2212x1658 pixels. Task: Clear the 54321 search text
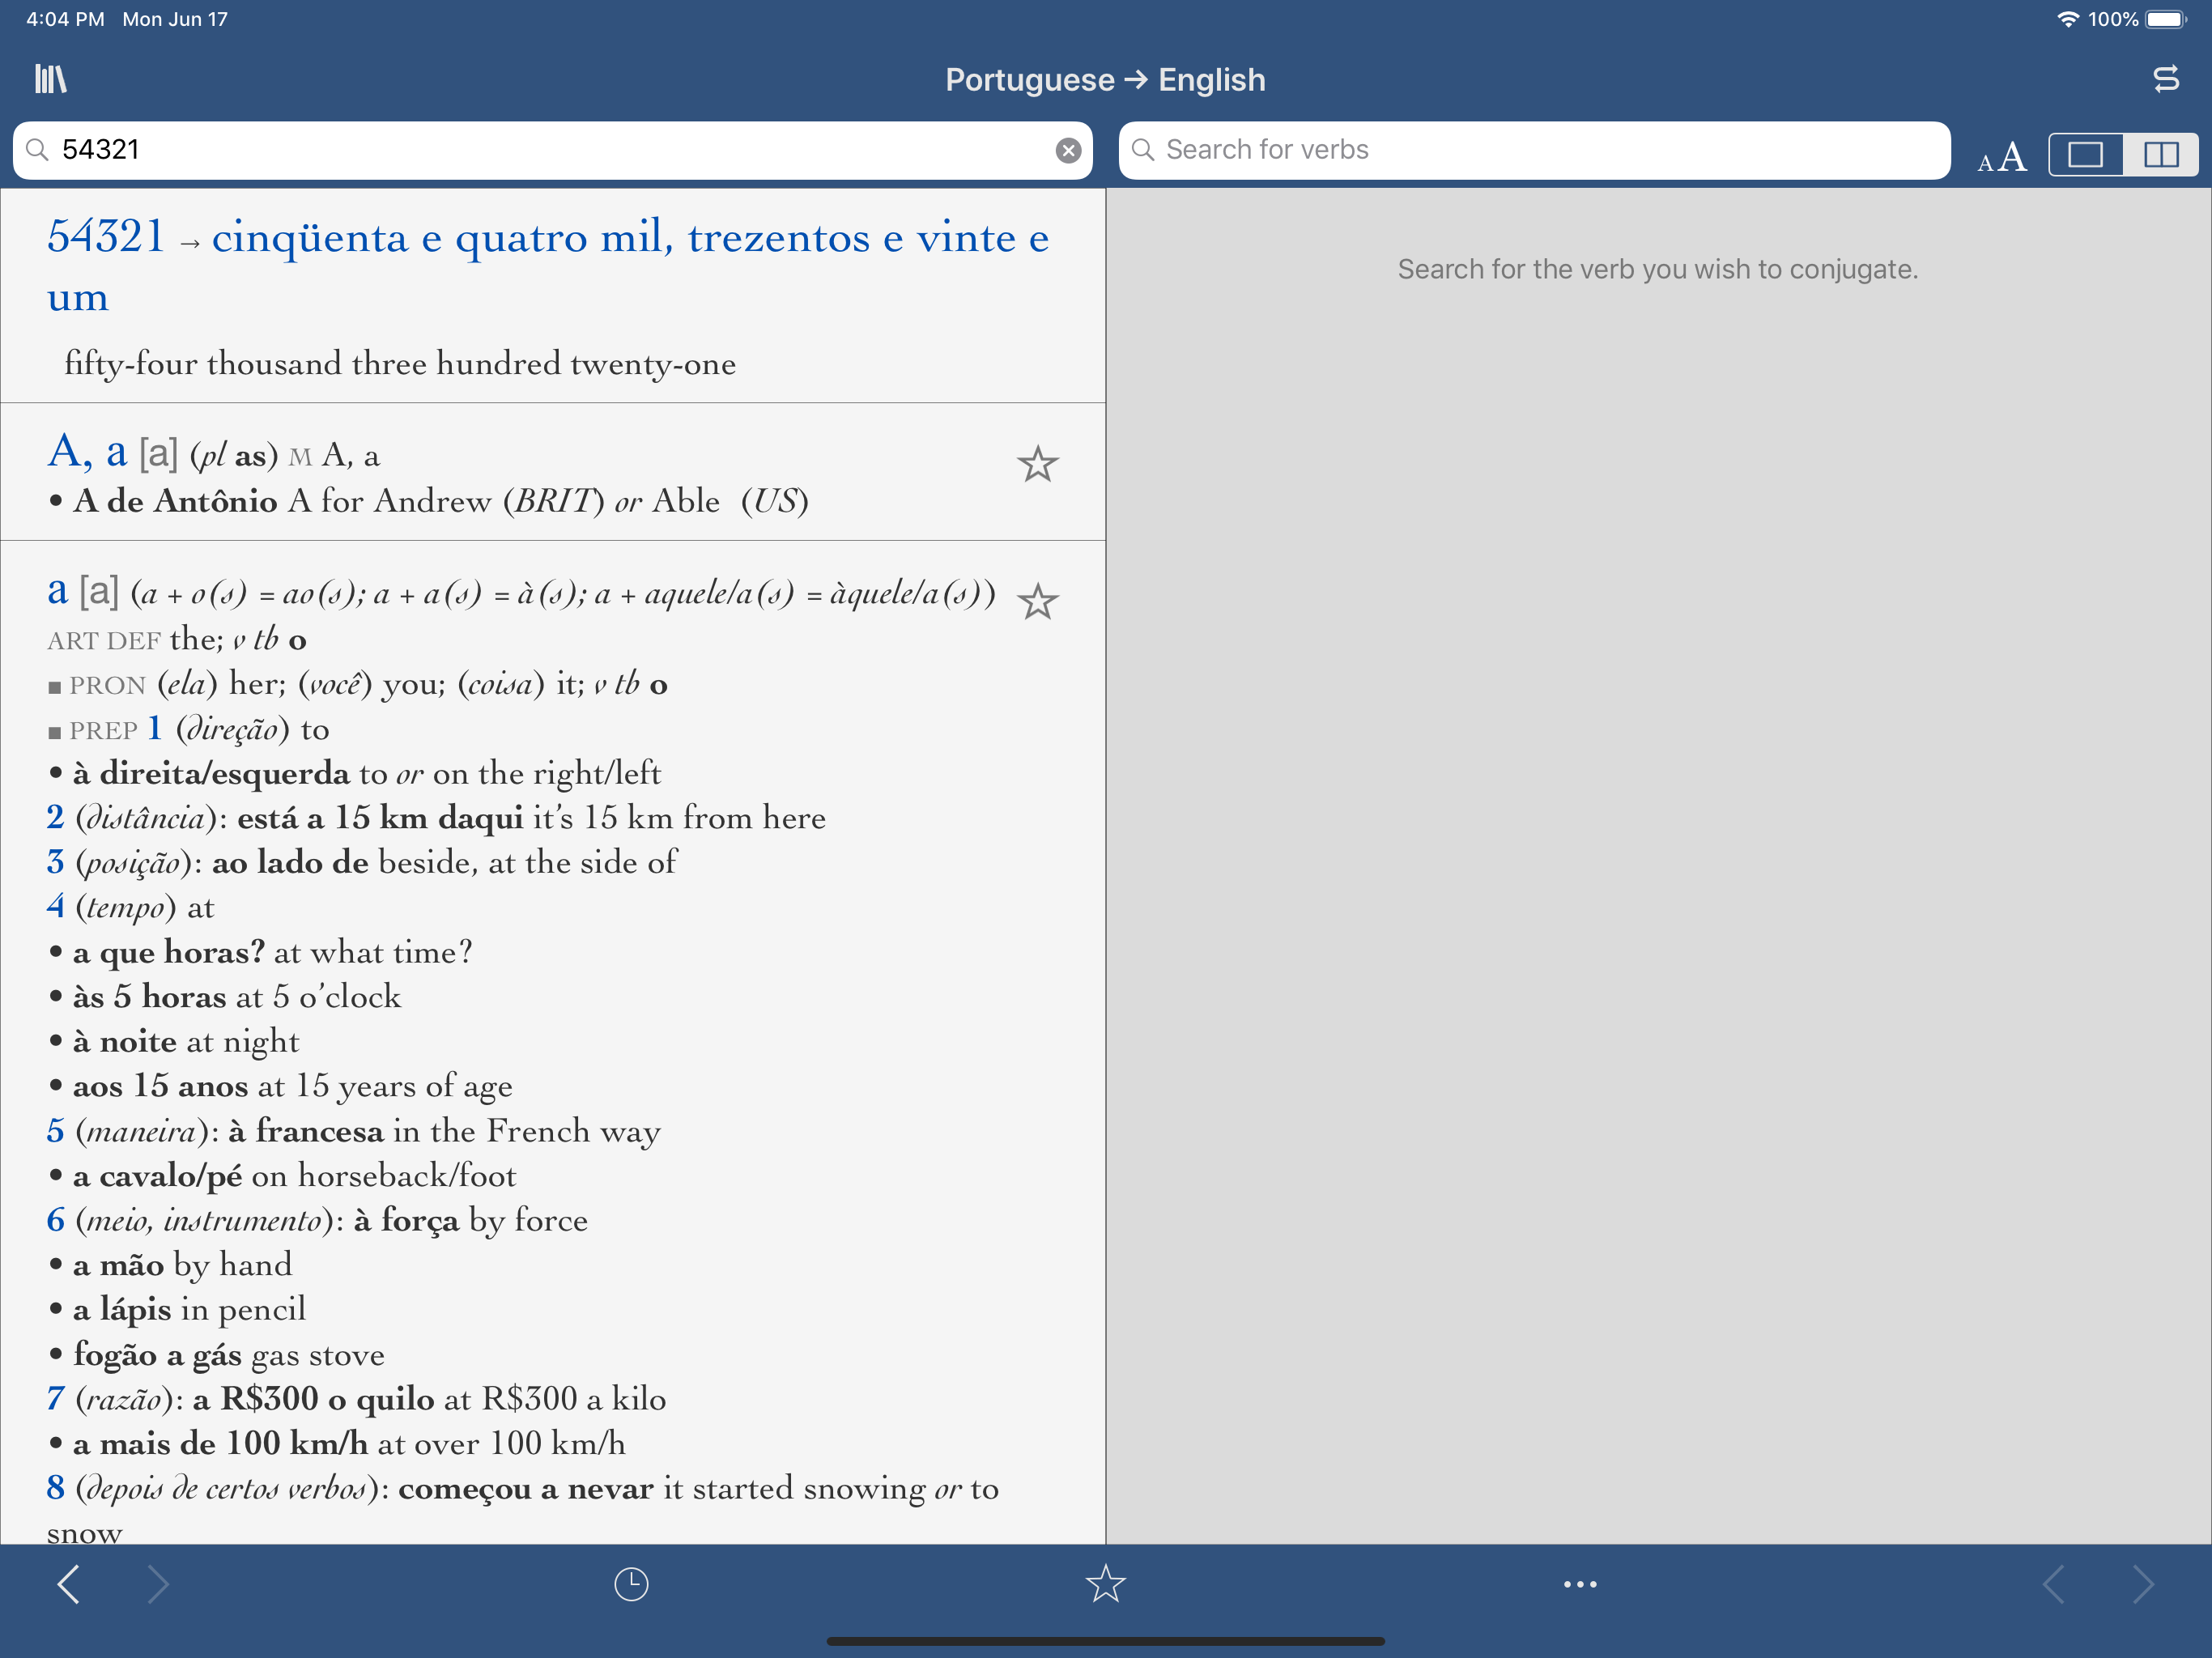(1068, 150)
